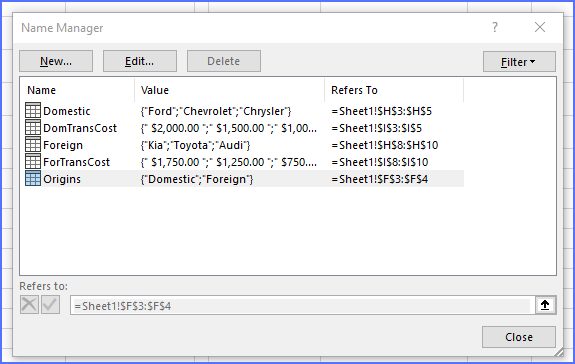
Task: Click the collapse dialog arrow in Refers to
Action: coord(545,305)
